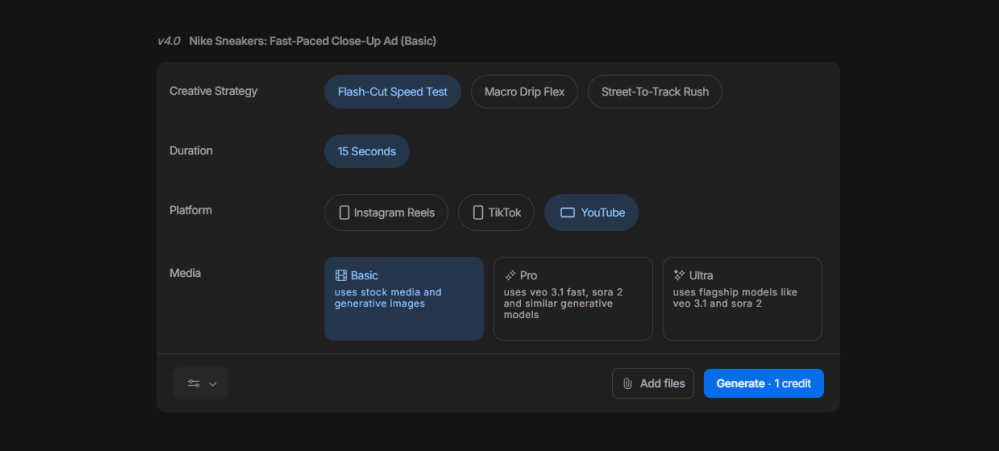
Task: Pick the Street-To-Track Rush strategy
Action: (654, 92)
